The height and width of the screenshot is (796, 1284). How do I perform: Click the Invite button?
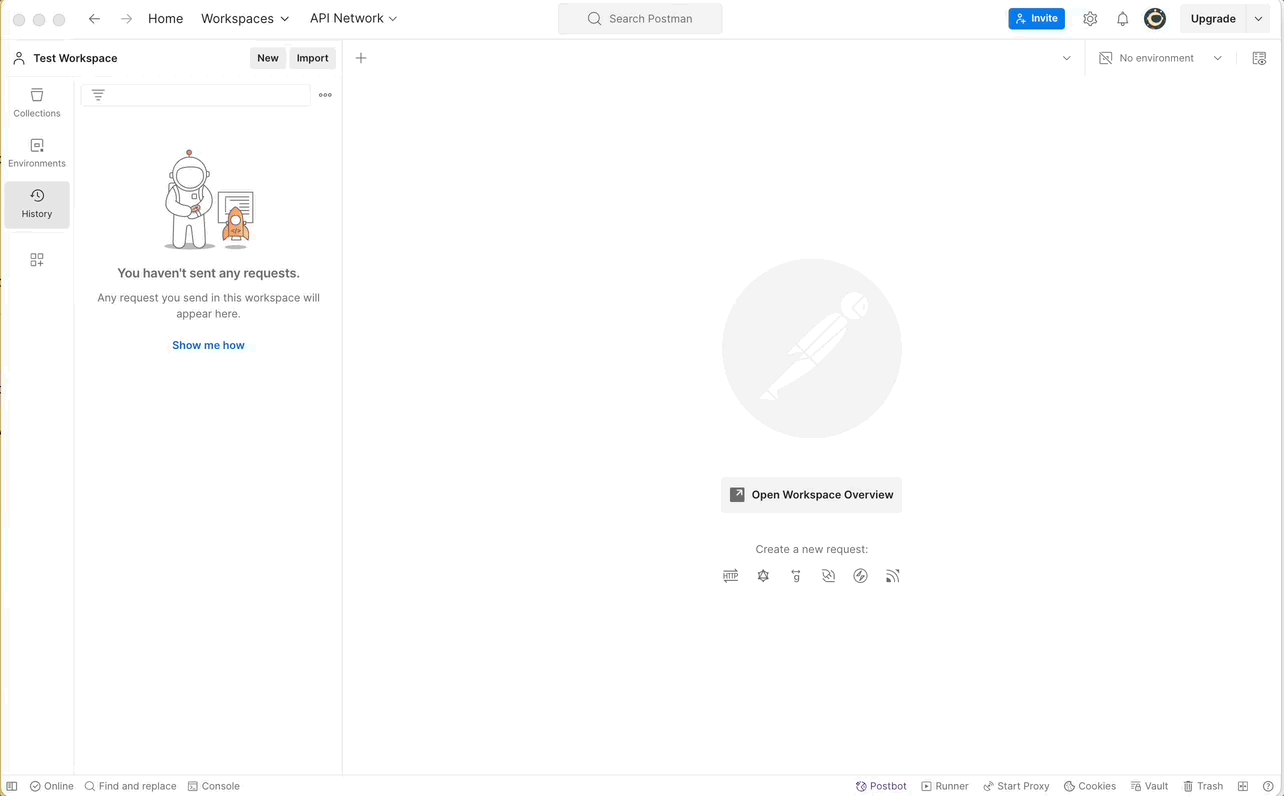pos(1036,19)
